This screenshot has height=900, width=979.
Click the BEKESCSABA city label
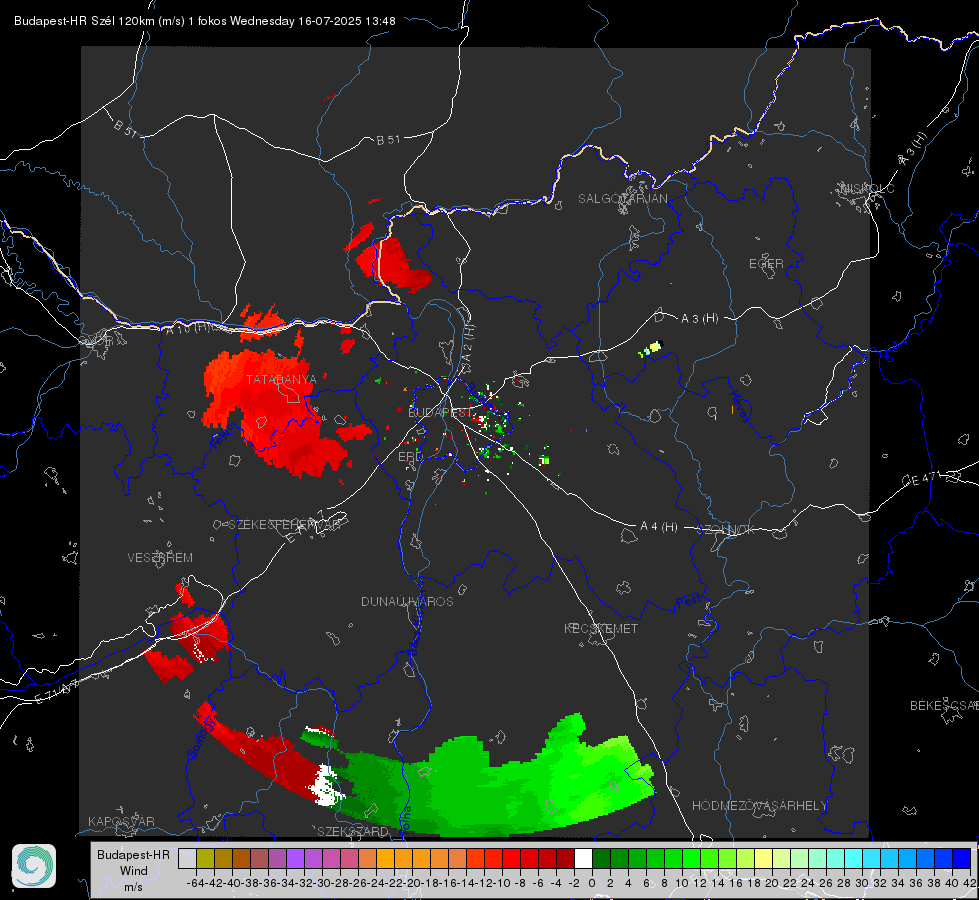[944, 705]
